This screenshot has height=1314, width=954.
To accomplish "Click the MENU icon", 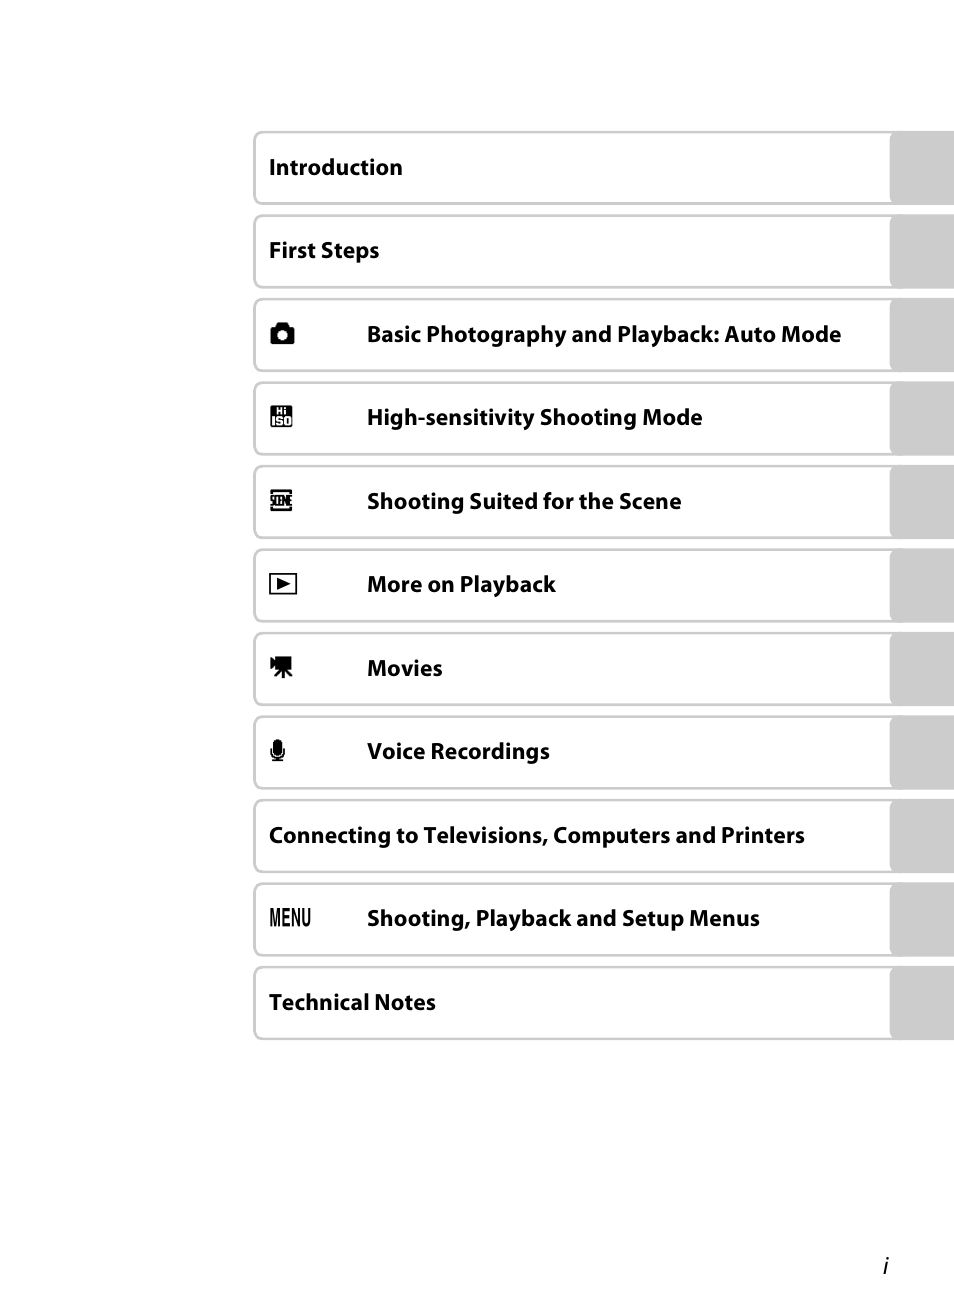I will 290,918.
